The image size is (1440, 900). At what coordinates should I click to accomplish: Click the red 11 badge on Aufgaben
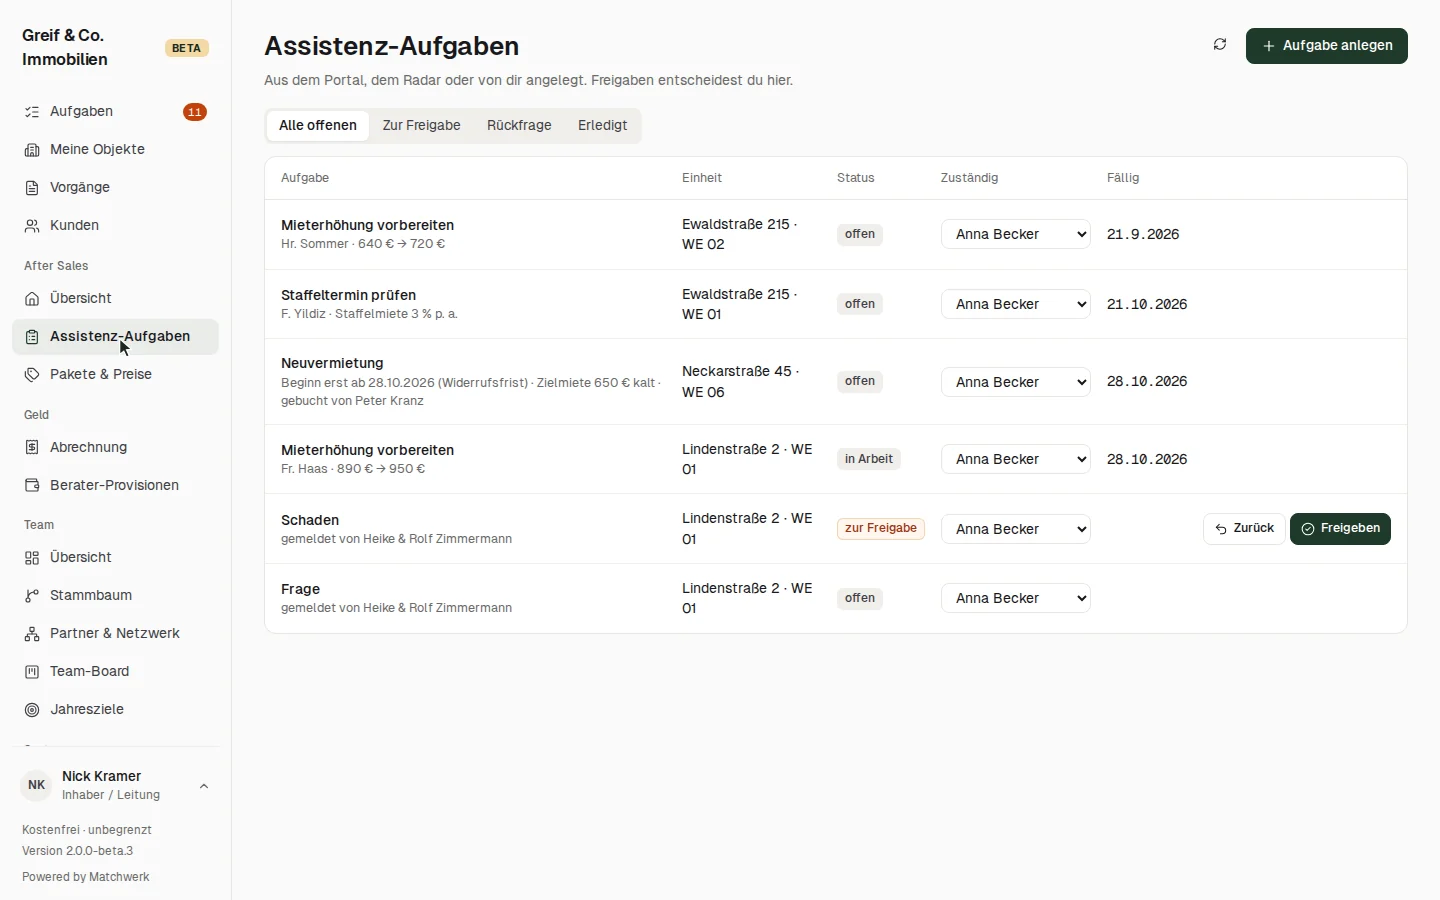point(195,112)
